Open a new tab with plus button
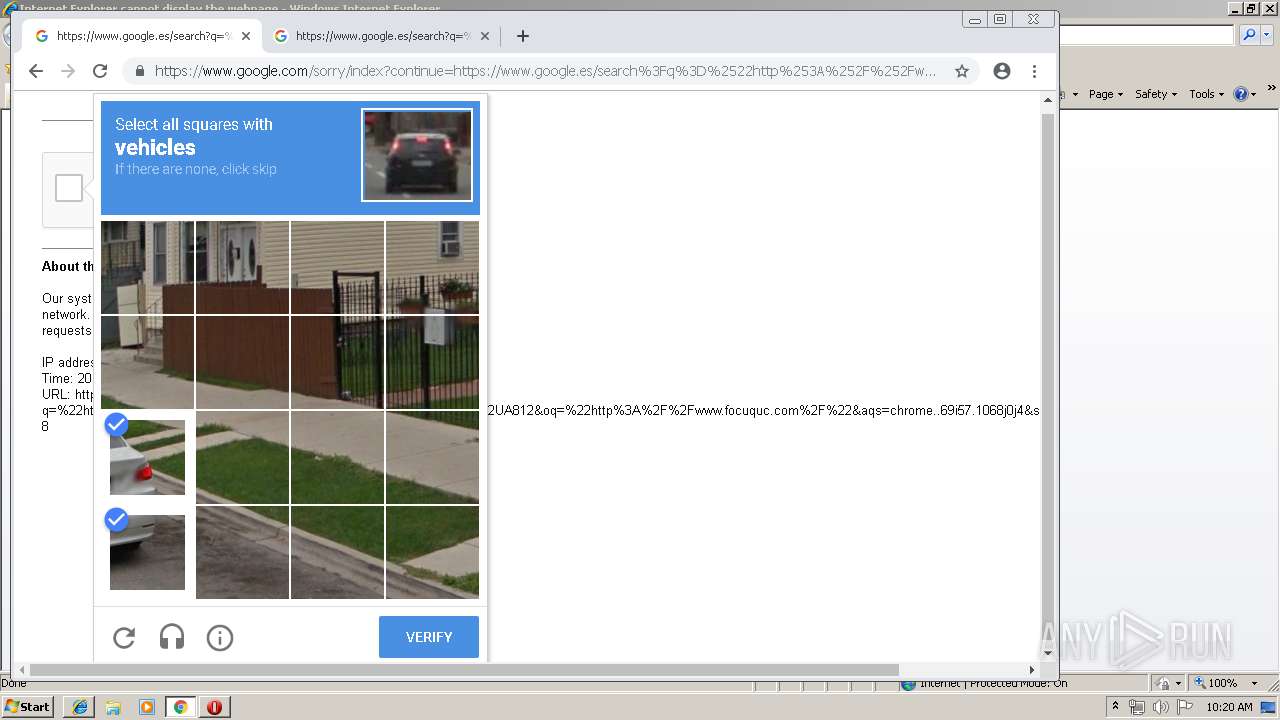1280x720 pixels. pos(523,36)
